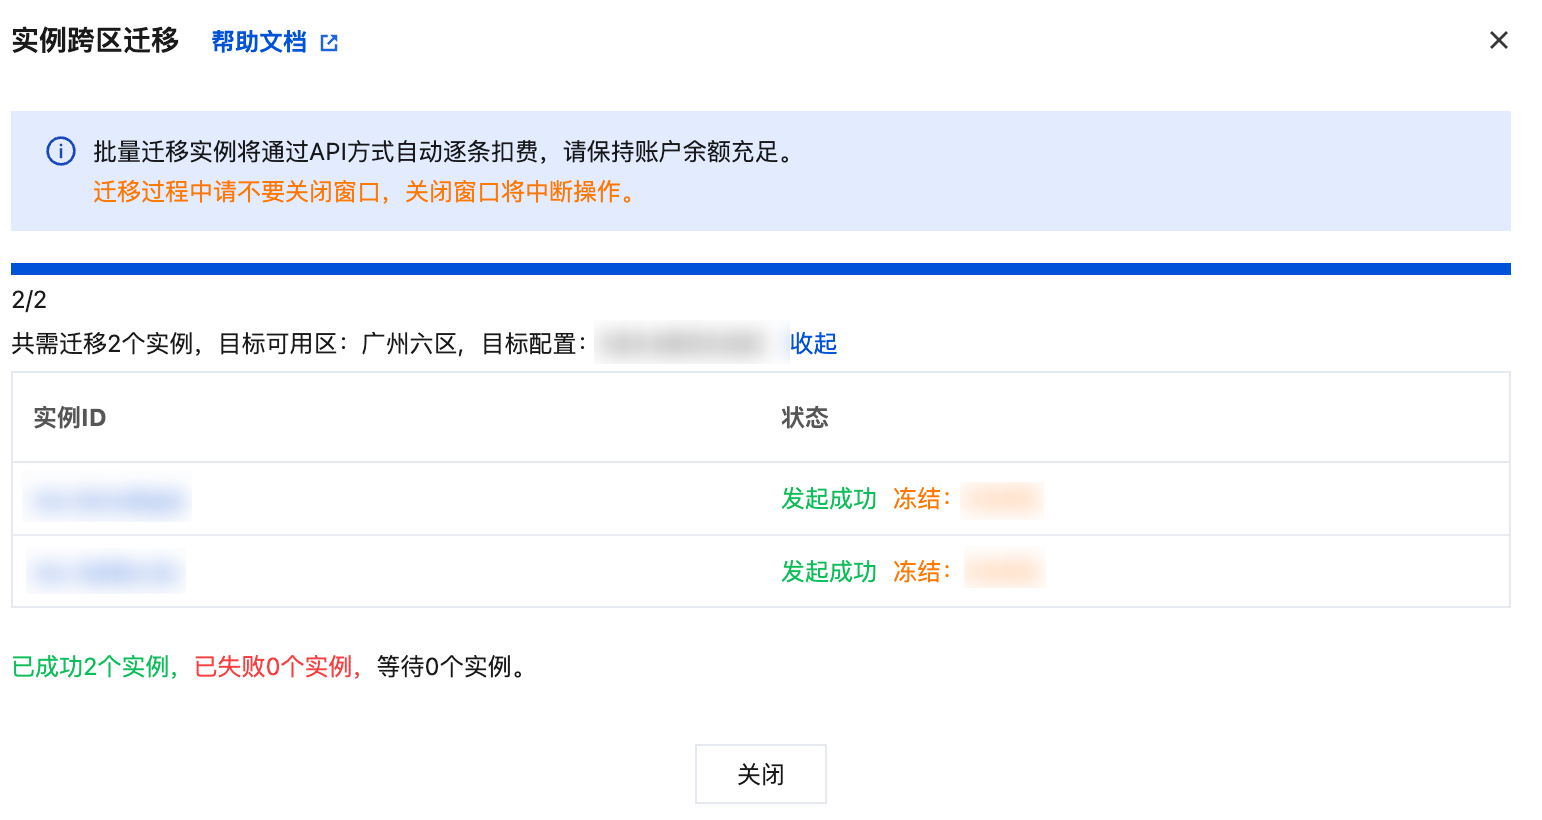The height and width of the screenshot is (820, 1542).
Task: Click the 实例ID column header
Action: click(x=70, y=418)
